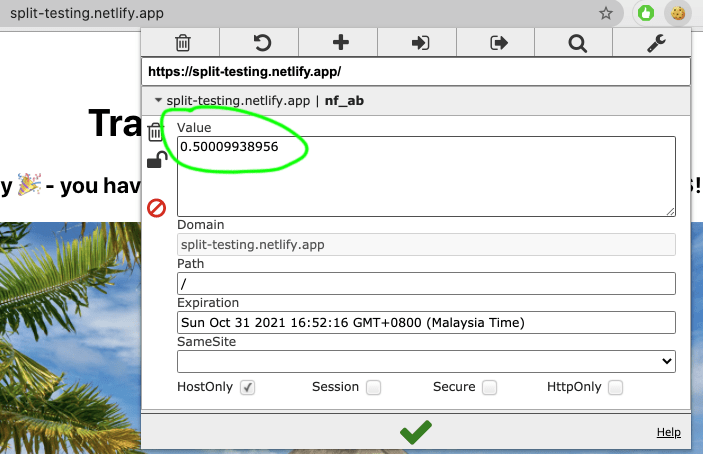This screenshot has height=454, width=703.
Task: Click the red block cookie icon
Action: [x=156, y=208]
